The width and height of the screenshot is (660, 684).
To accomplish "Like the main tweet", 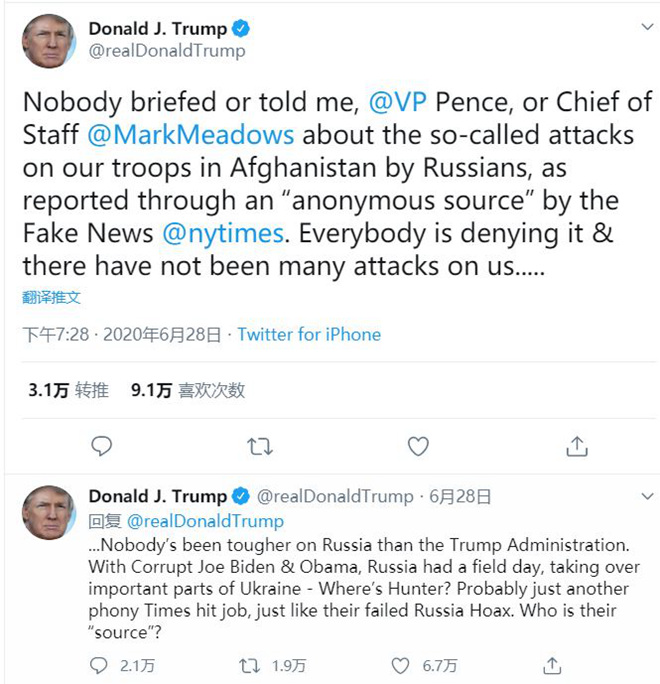I will point(418,446).
